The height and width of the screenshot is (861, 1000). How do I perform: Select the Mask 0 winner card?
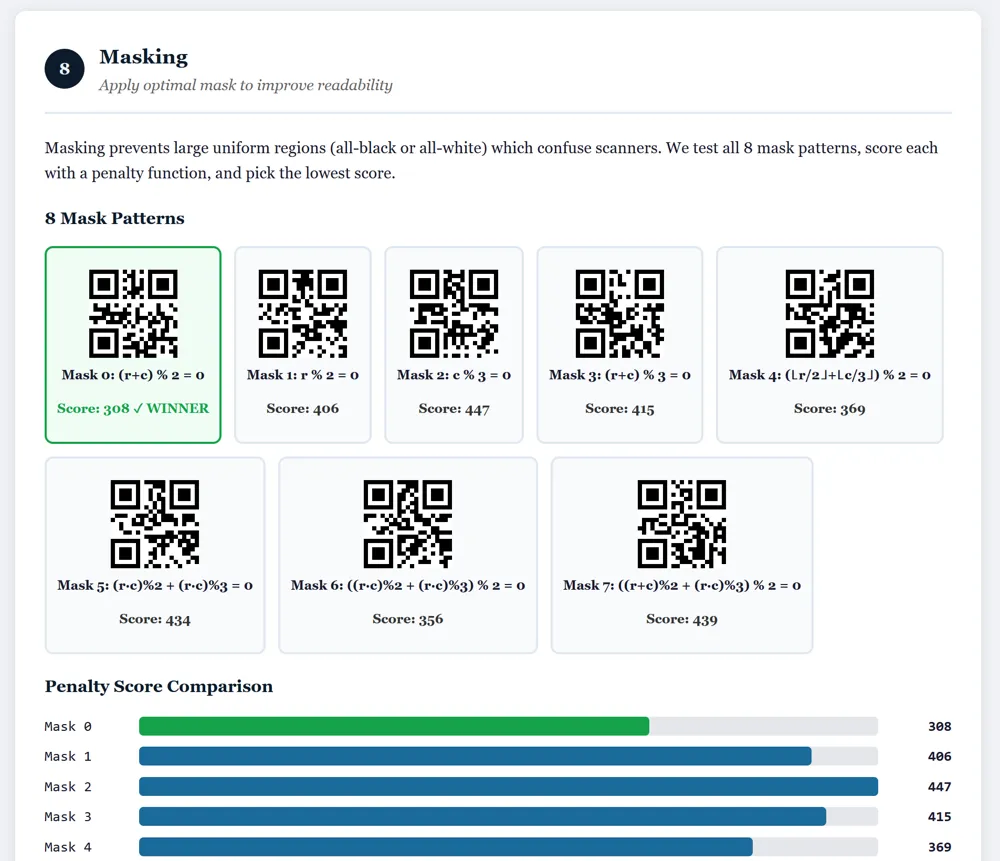click(x=133, y=345)
